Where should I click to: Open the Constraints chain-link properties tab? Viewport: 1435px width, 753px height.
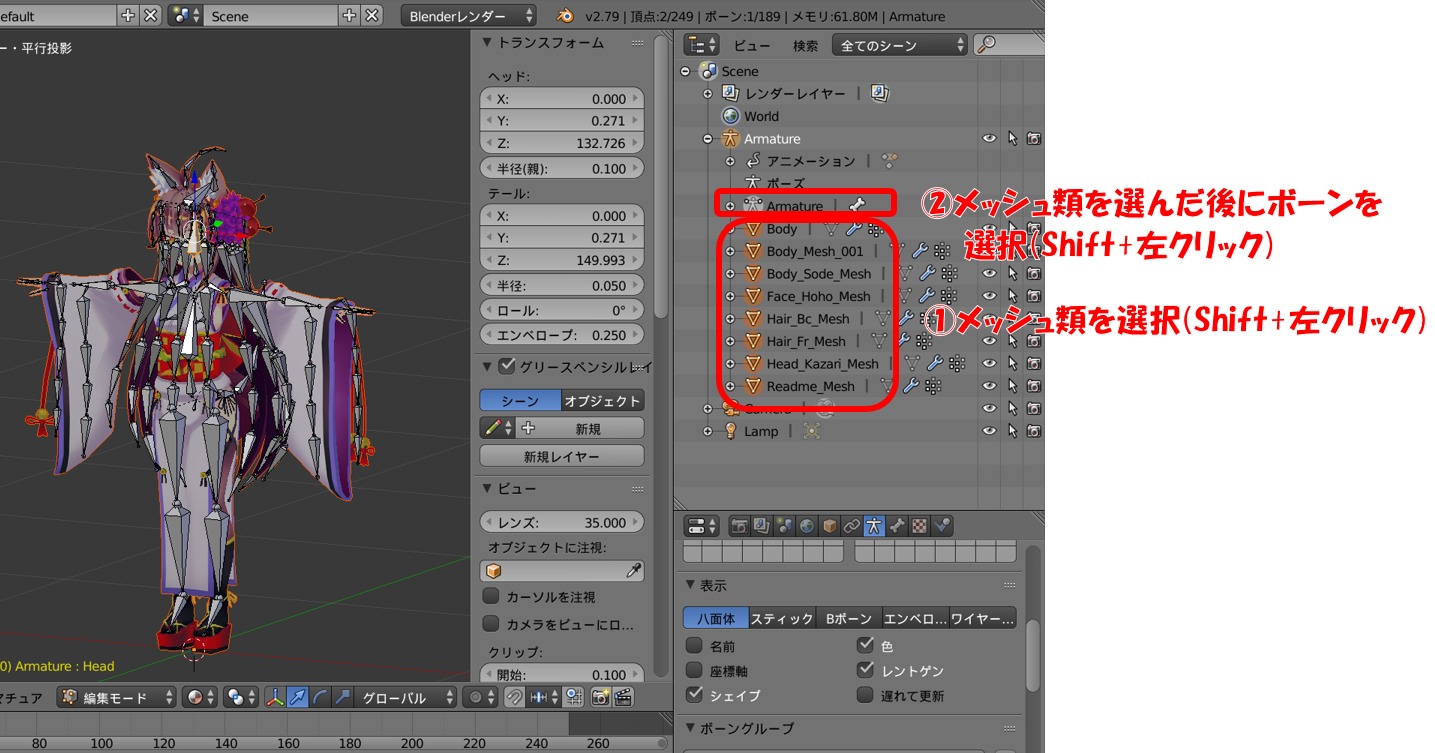pos(851,526)
